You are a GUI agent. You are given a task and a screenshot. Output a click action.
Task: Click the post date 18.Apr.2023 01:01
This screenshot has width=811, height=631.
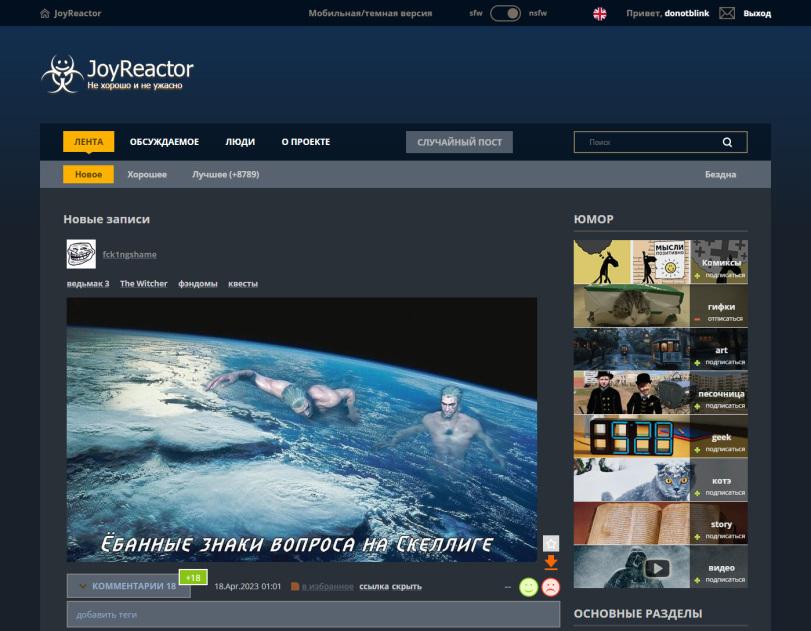point(248,587)
